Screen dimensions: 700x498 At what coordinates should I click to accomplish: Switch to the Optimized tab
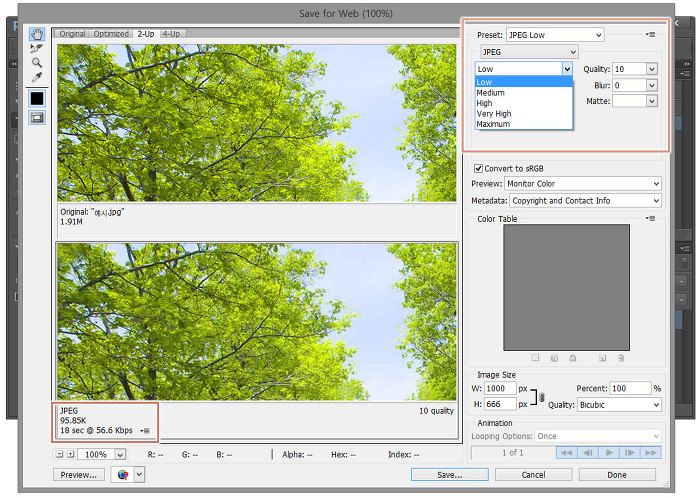(111, 33)
